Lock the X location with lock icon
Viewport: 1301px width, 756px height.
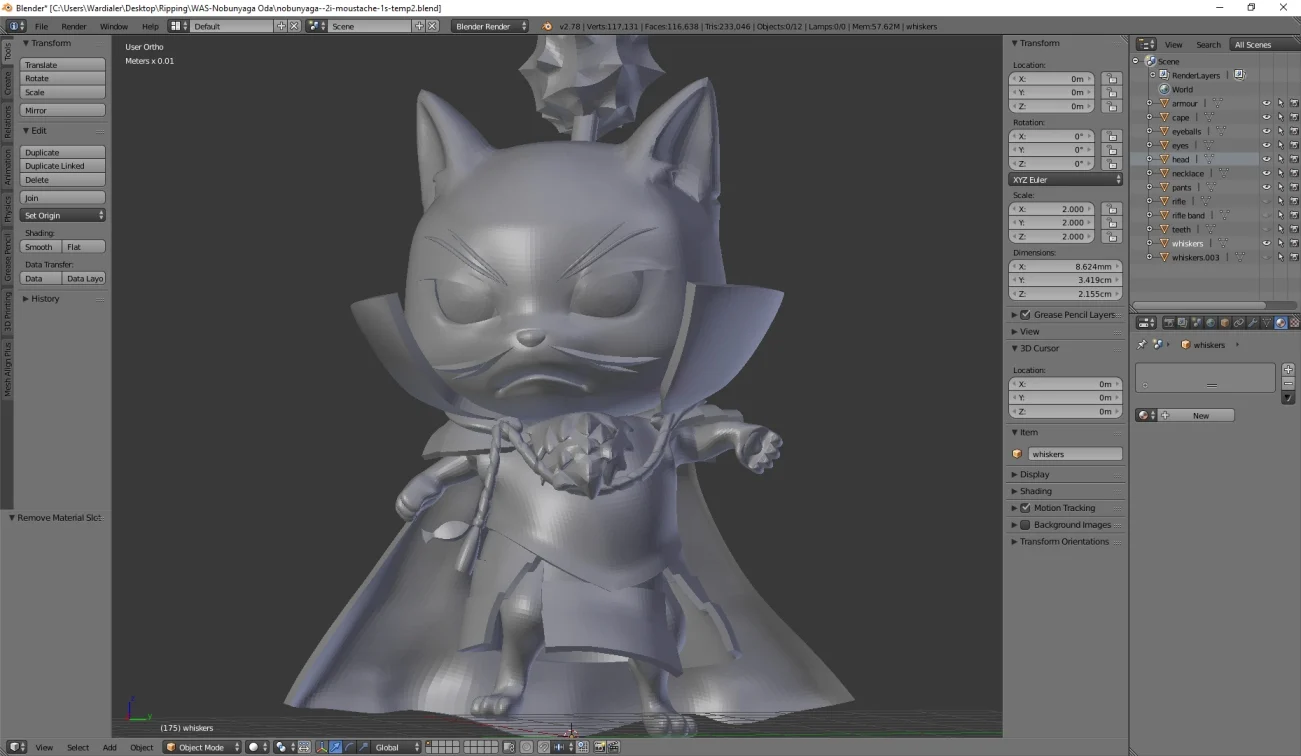click(1111, 79)
